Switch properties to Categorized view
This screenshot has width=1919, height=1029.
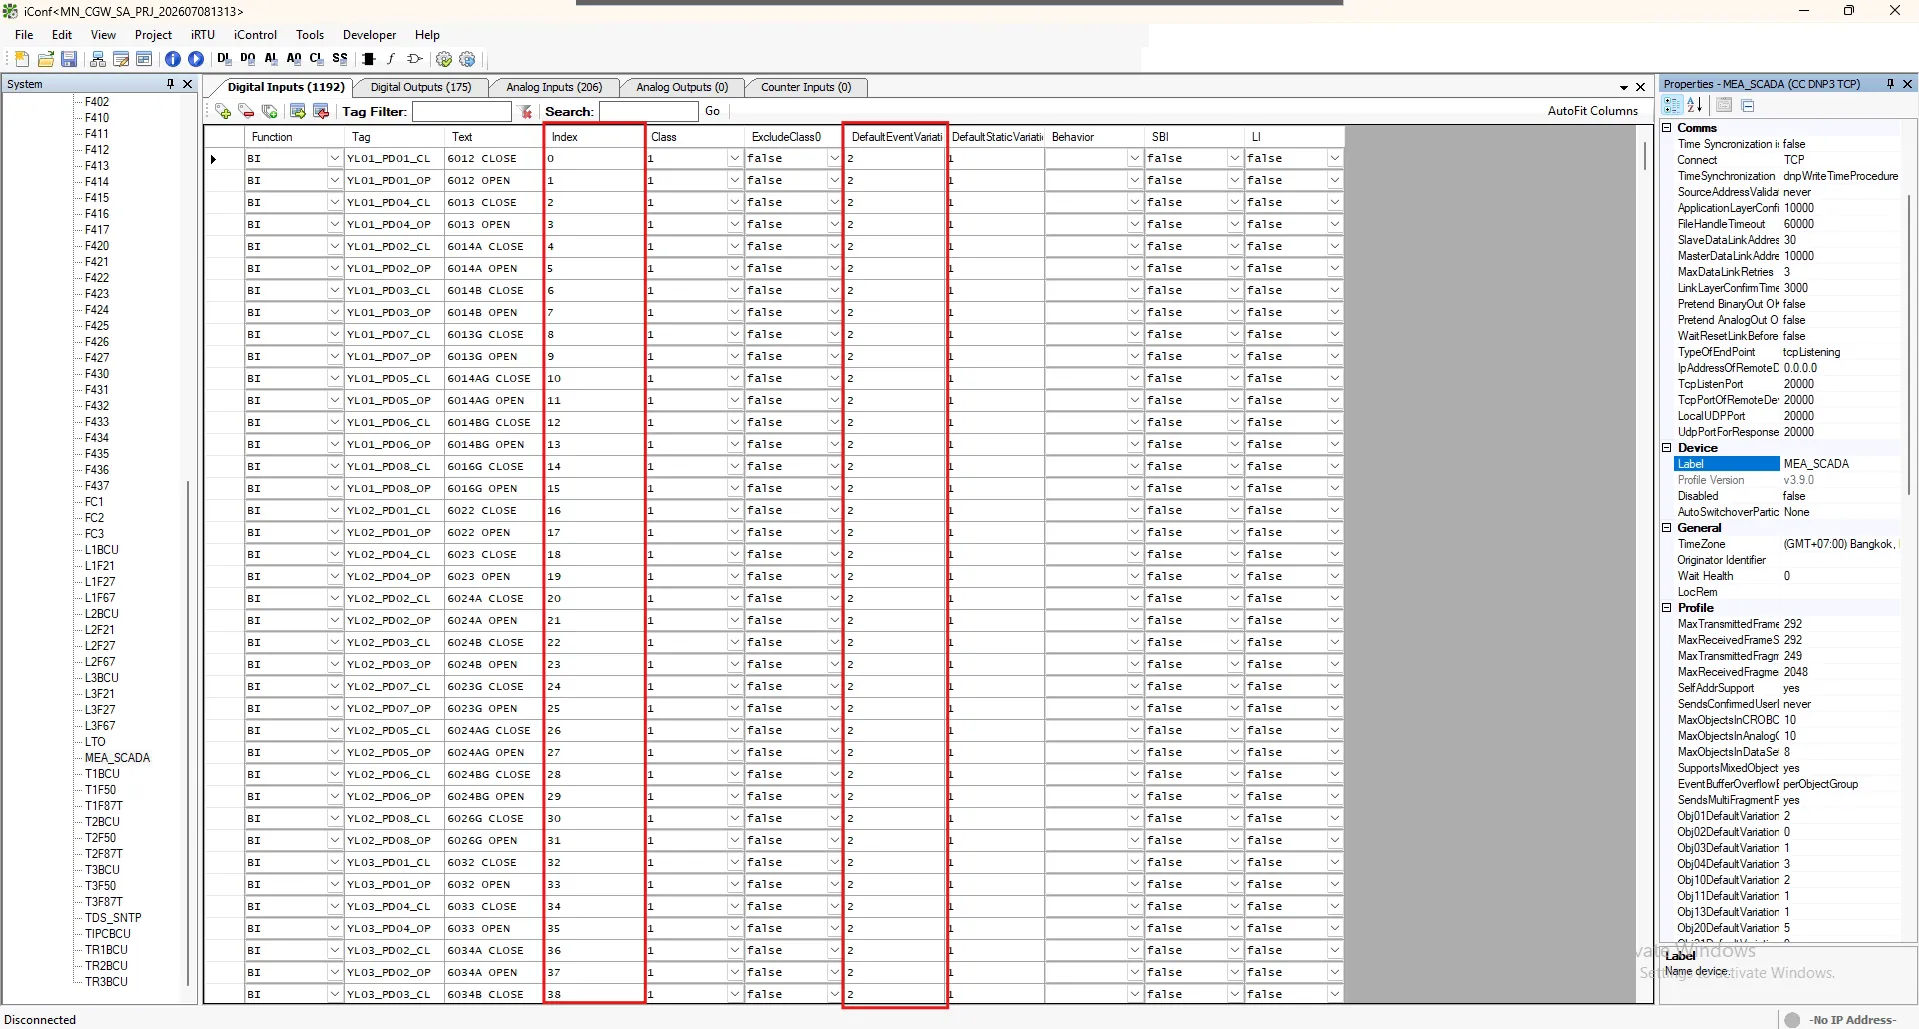point(1672,105)
